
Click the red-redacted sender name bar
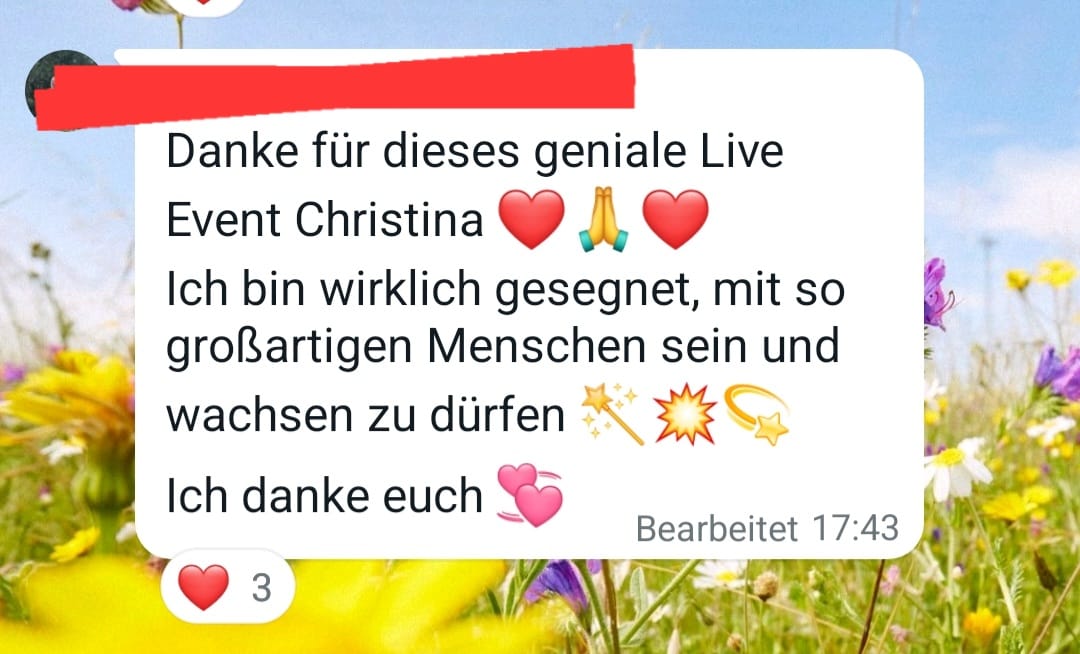[335, 86]
